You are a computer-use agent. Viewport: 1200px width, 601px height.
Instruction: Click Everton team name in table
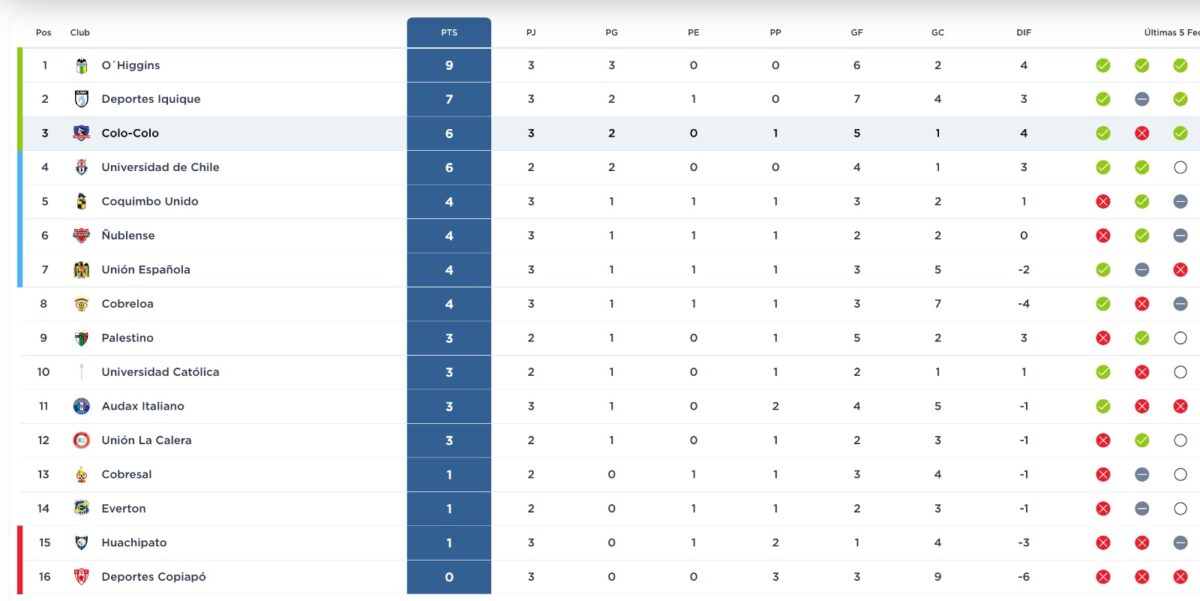123,509
